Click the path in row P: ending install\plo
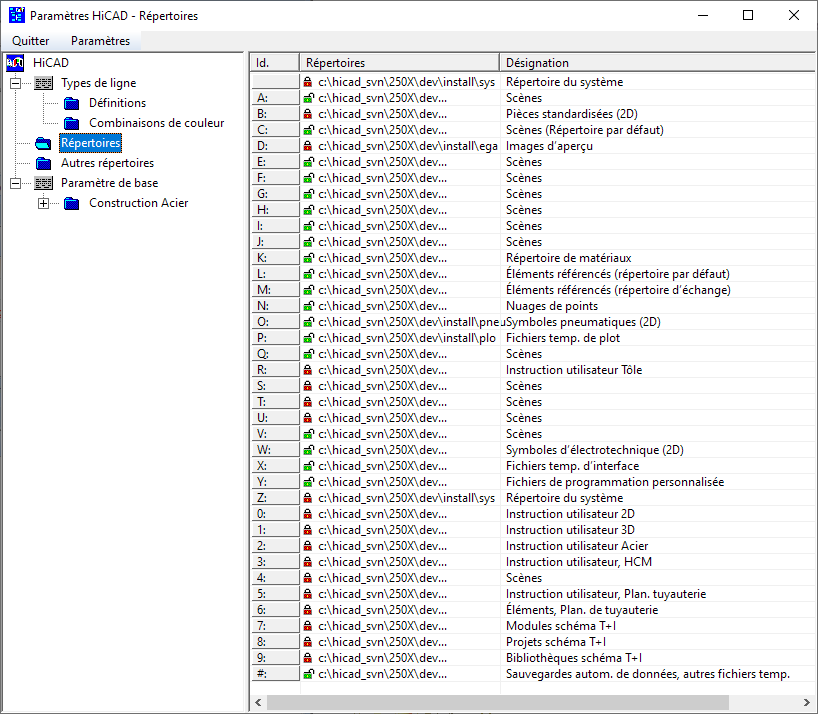 (x=407, y=338)
